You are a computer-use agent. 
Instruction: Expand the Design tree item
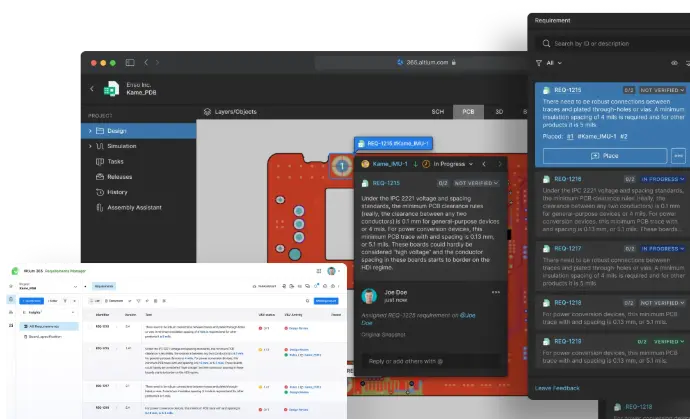pos(90,131)
